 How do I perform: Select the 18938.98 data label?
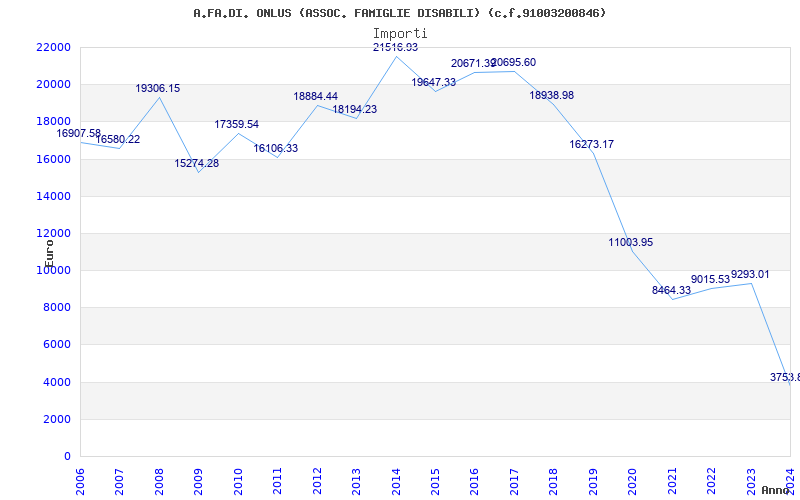(552, 95)
